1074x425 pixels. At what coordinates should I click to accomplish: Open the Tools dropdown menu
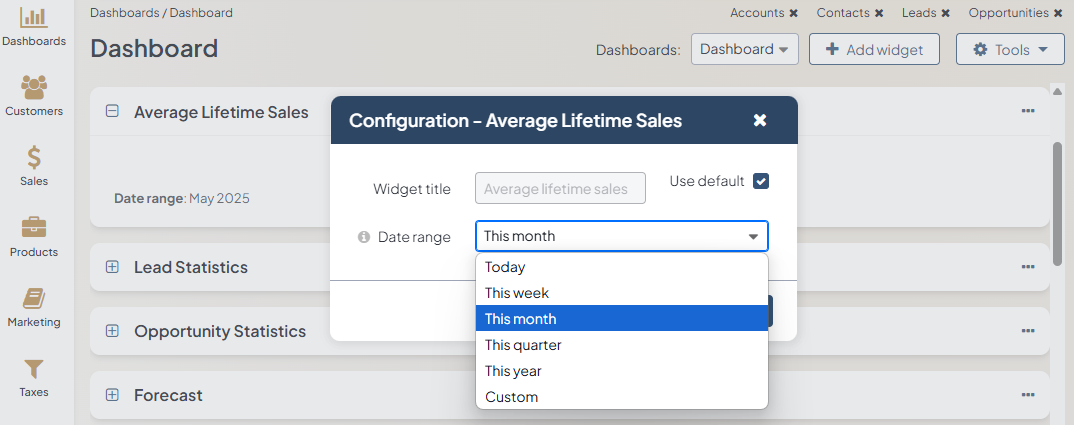click(x=1010, y=49)
